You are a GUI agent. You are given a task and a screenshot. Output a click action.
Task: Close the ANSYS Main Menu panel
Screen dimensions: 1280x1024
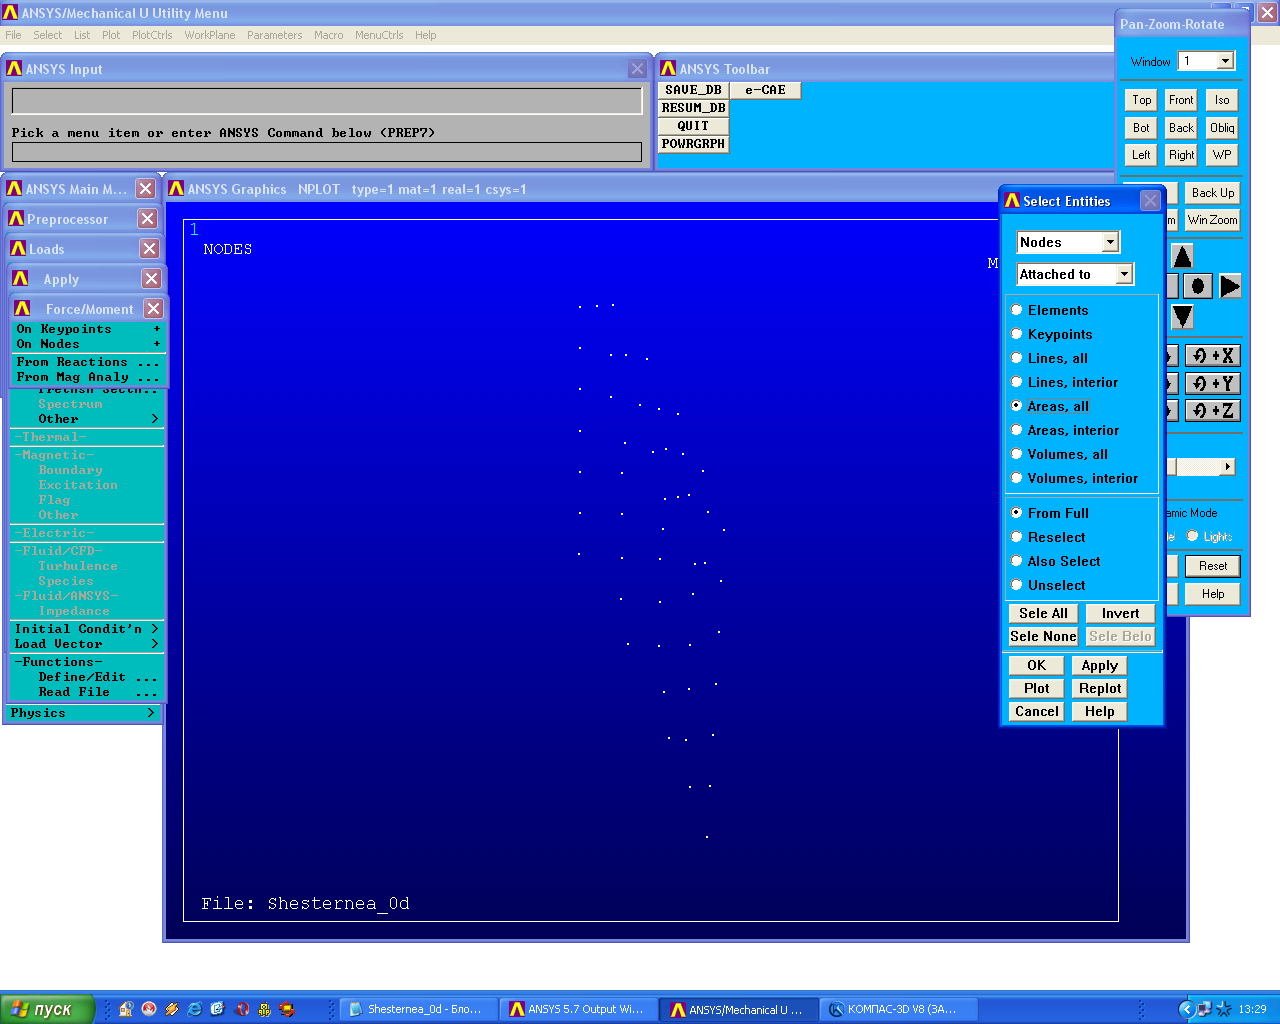[145, 188]
